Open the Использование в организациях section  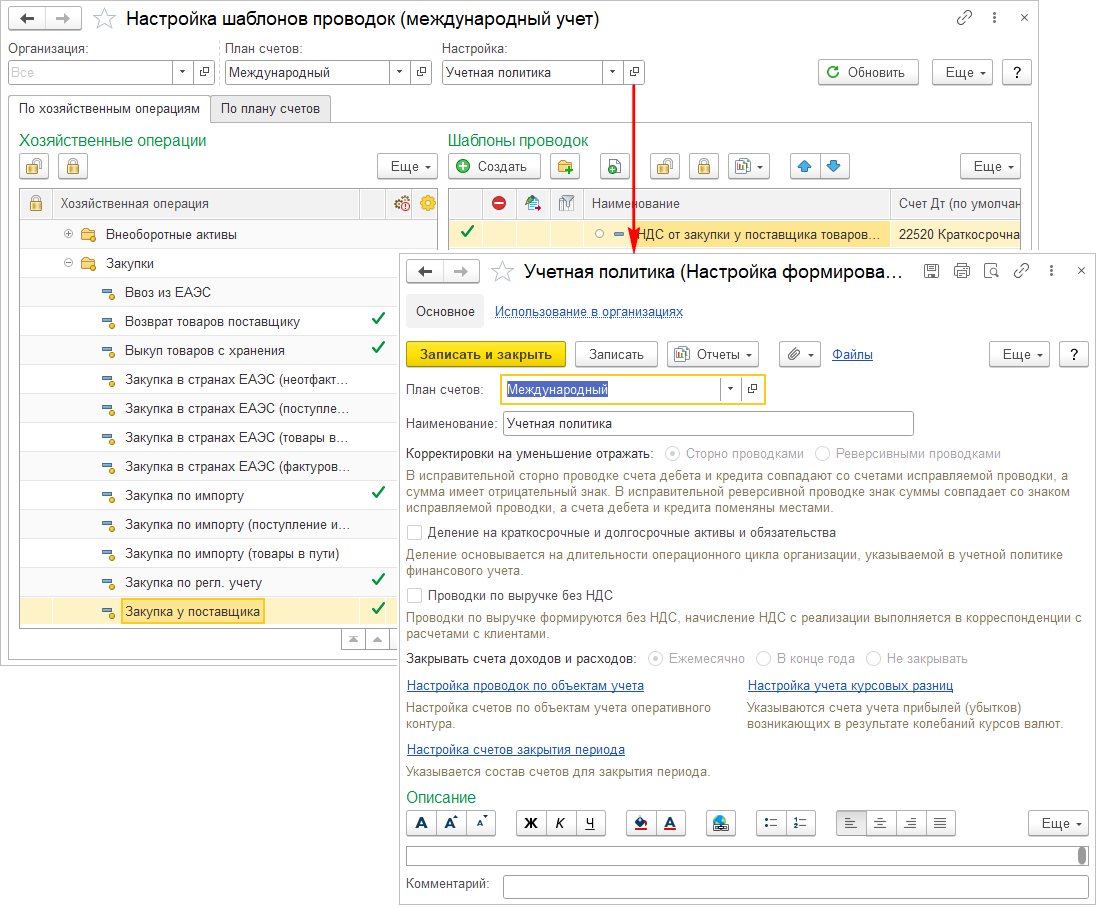click(588, 312)
